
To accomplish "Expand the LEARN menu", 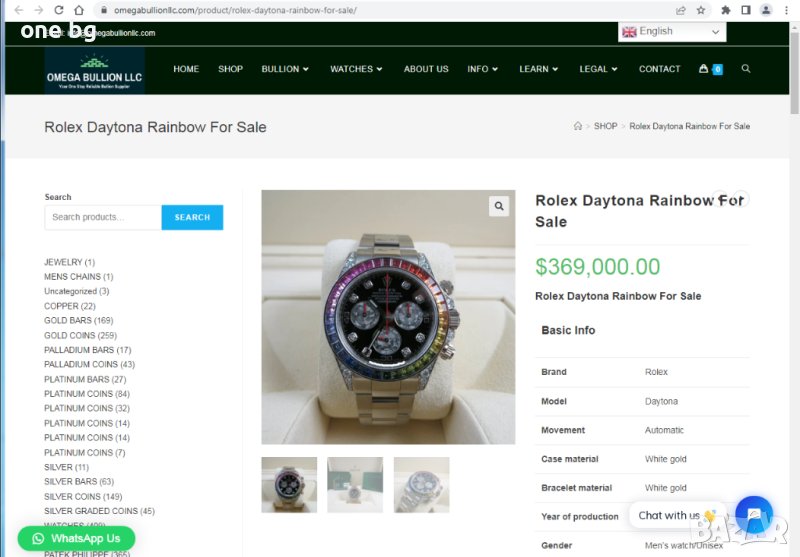I will click(x=539, y=69).
